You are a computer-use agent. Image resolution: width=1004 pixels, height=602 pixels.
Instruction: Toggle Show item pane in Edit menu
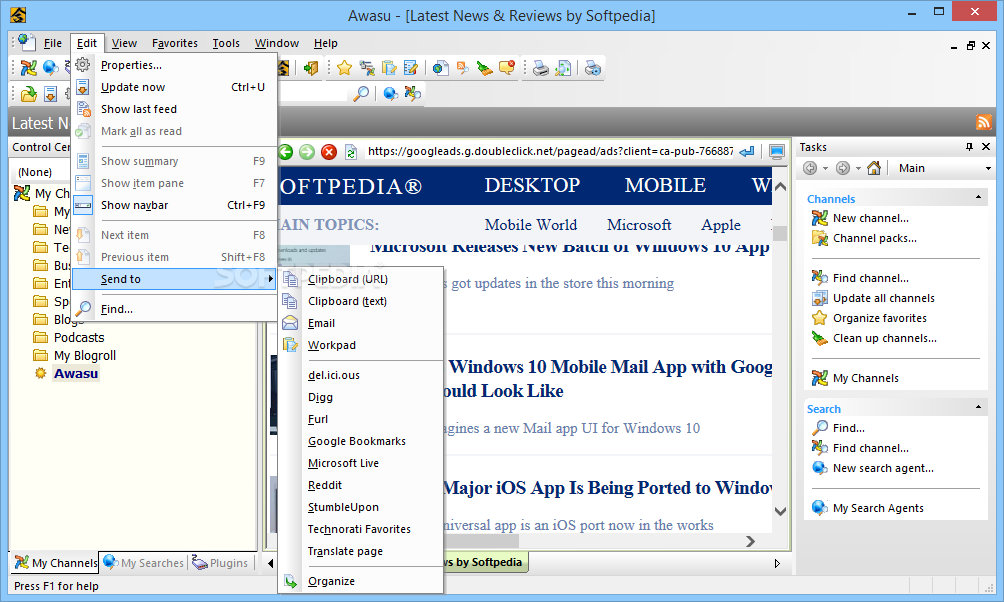pyautogui.click(x=174, y=183)
